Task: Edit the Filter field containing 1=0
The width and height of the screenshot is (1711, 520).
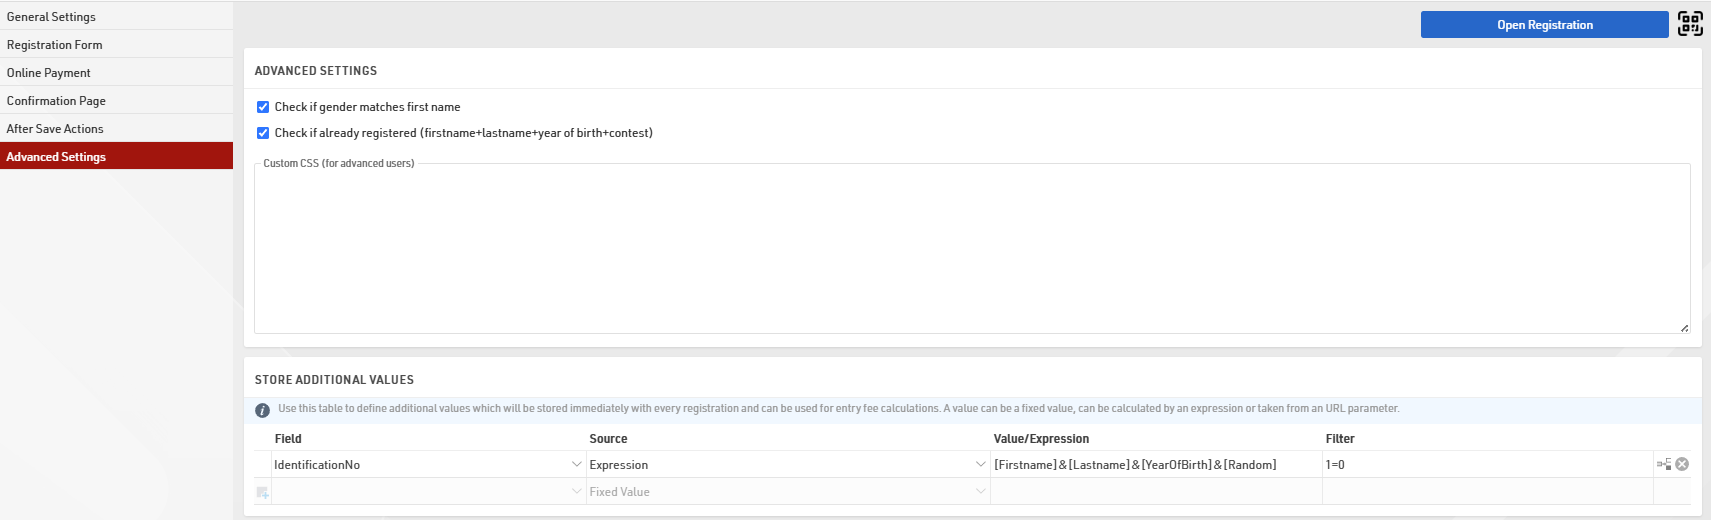Action: pyautogui.click(x=1486, y=465)
